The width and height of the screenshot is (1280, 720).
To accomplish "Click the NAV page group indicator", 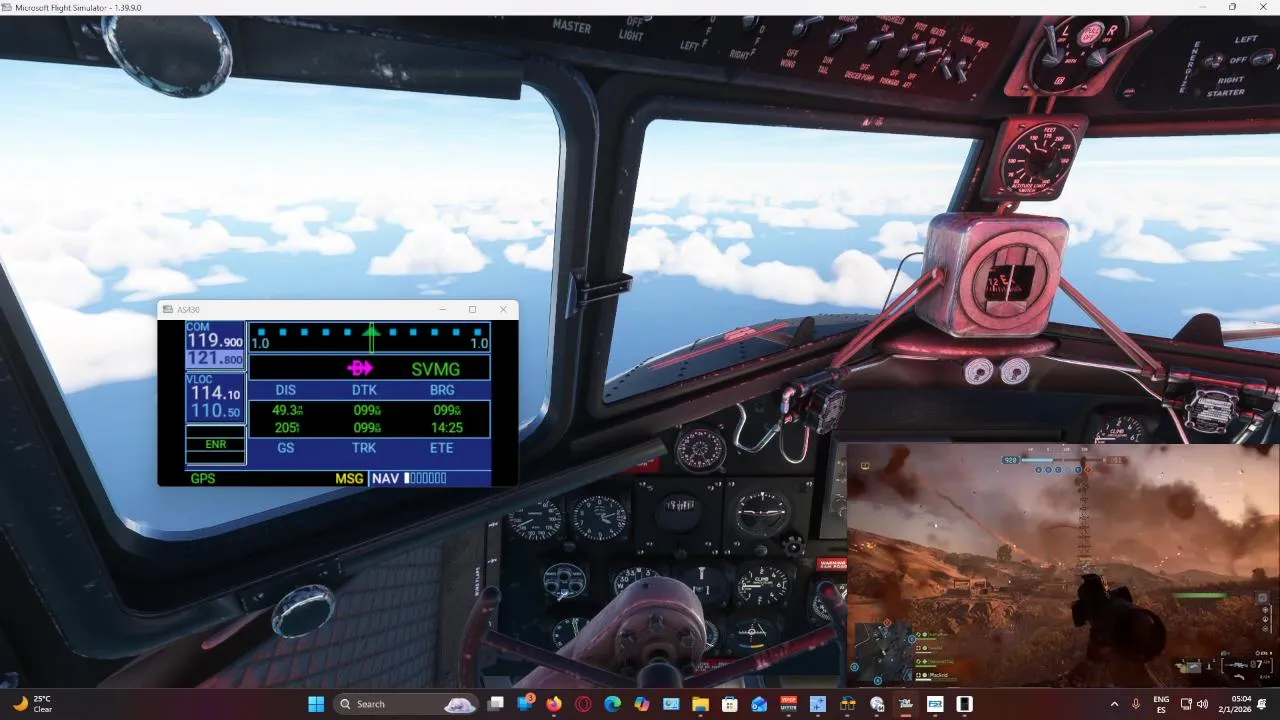I will pyautogui.click(x=409, y=478).
